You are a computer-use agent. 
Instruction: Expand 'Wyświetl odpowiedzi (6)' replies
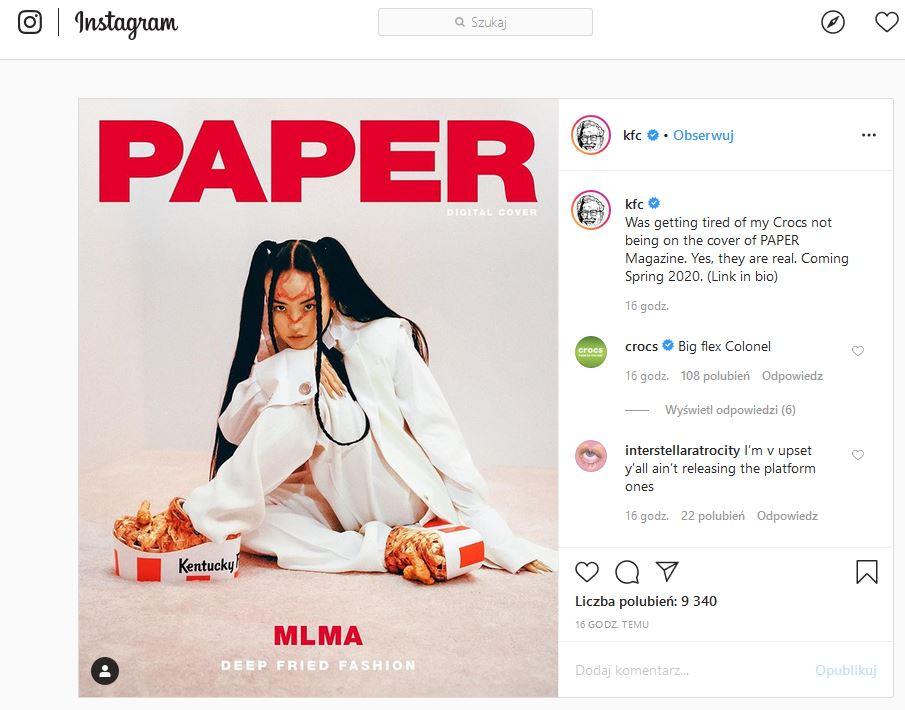pos(730,410)
